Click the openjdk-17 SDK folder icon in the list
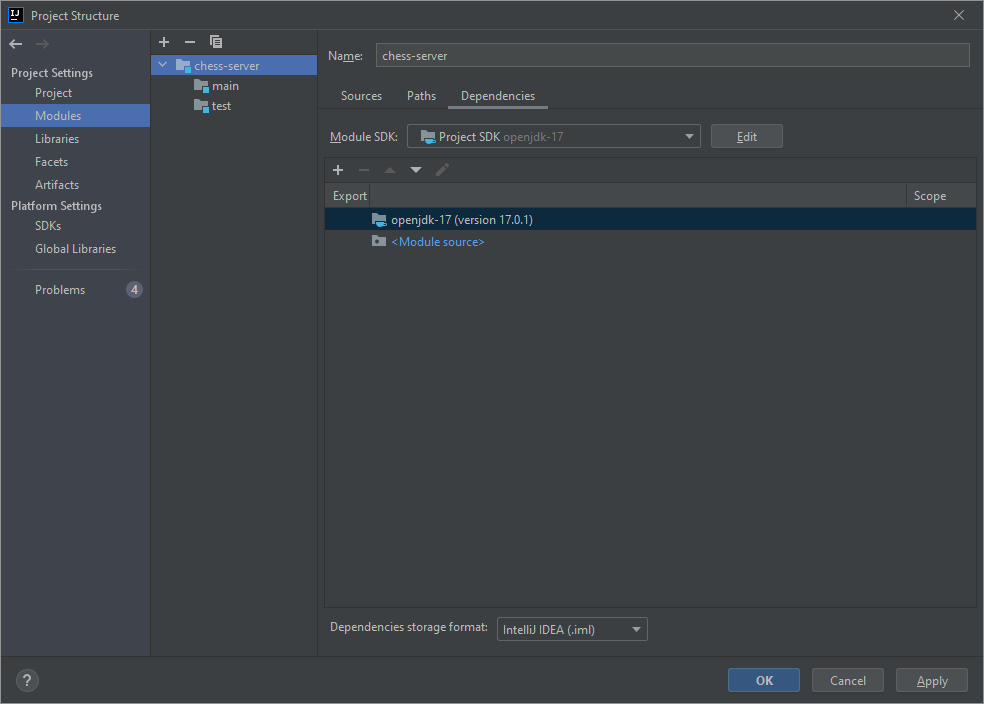The width and height of the screenshot is (984, 704). 379,220
